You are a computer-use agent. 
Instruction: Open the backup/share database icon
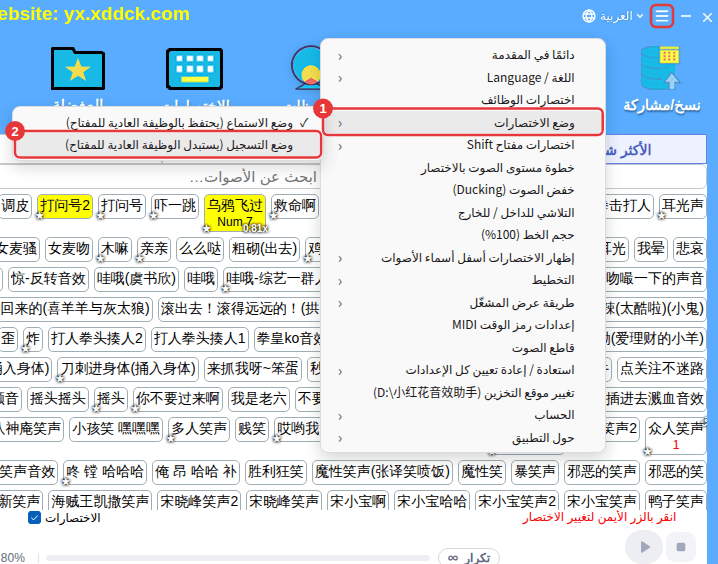coord(660,68)
